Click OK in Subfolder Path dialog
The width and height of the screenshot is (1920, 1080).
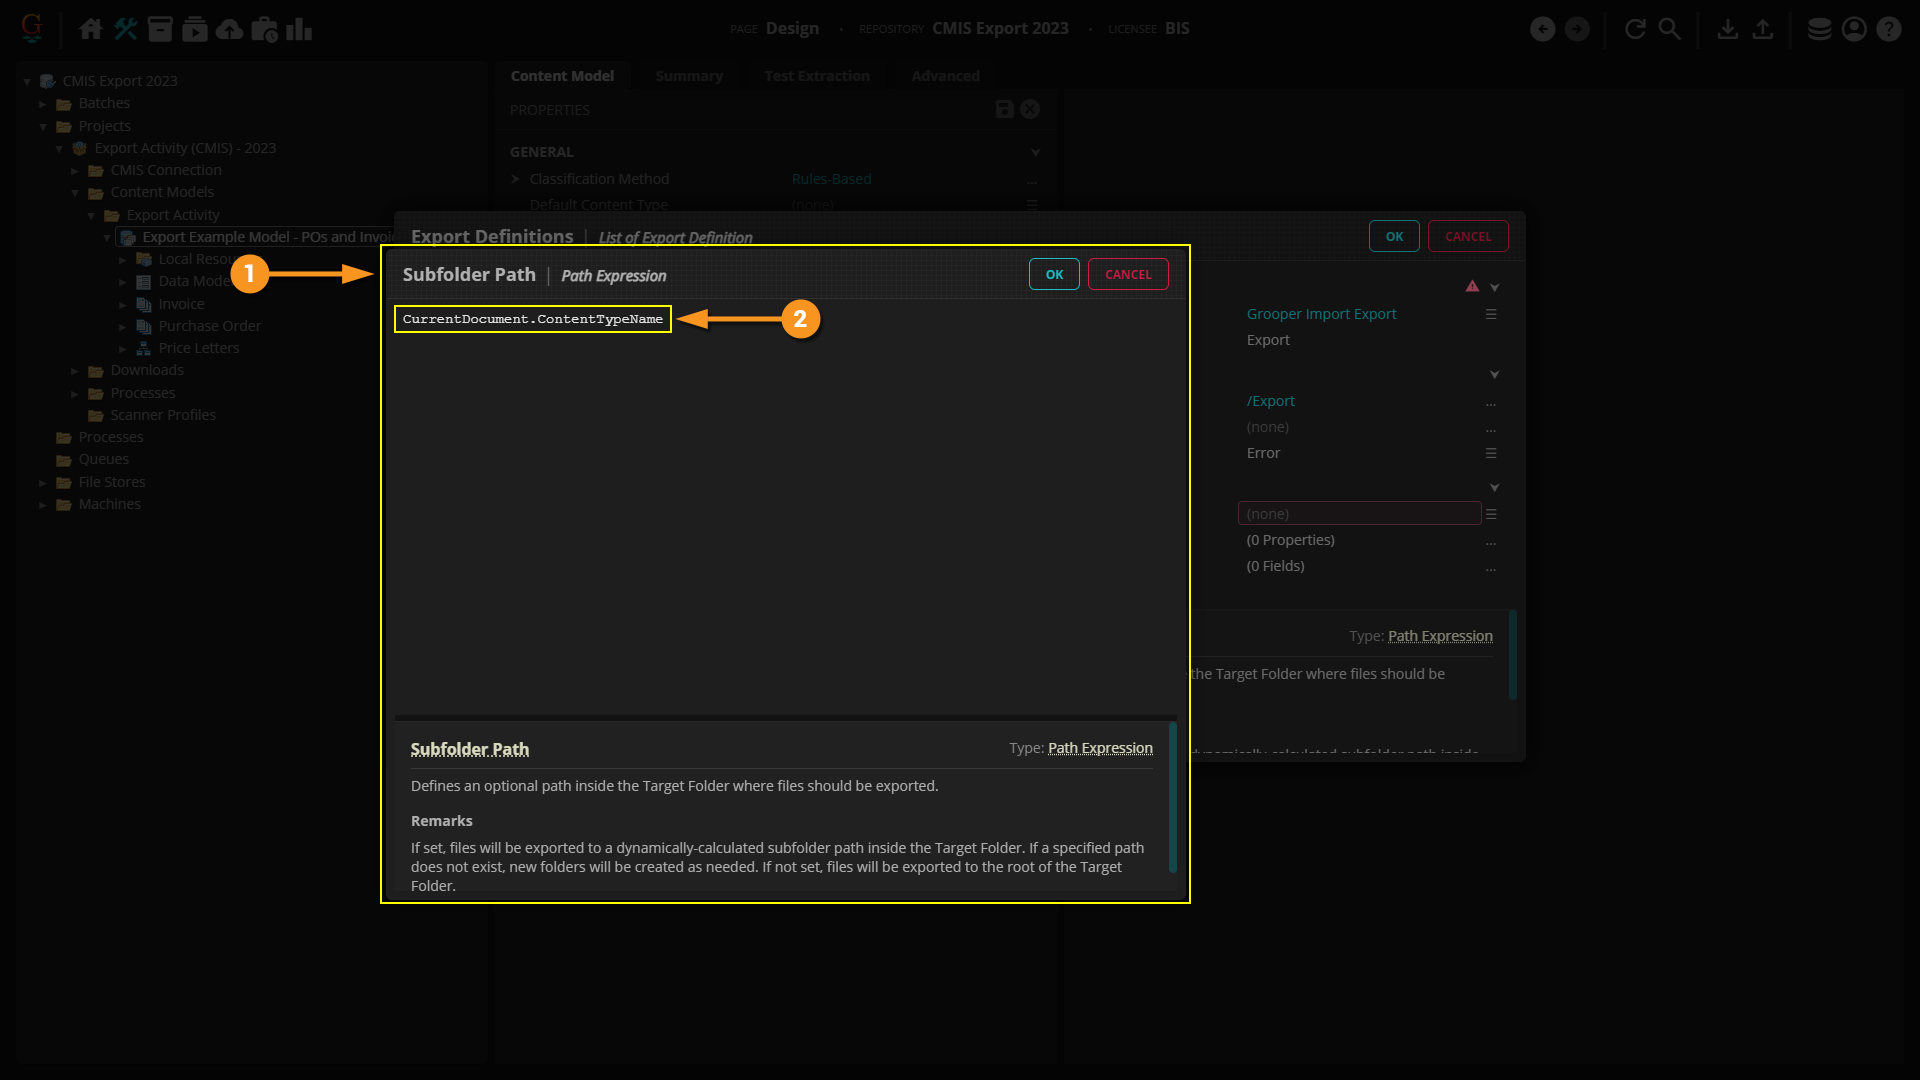tap(1054, 275)
